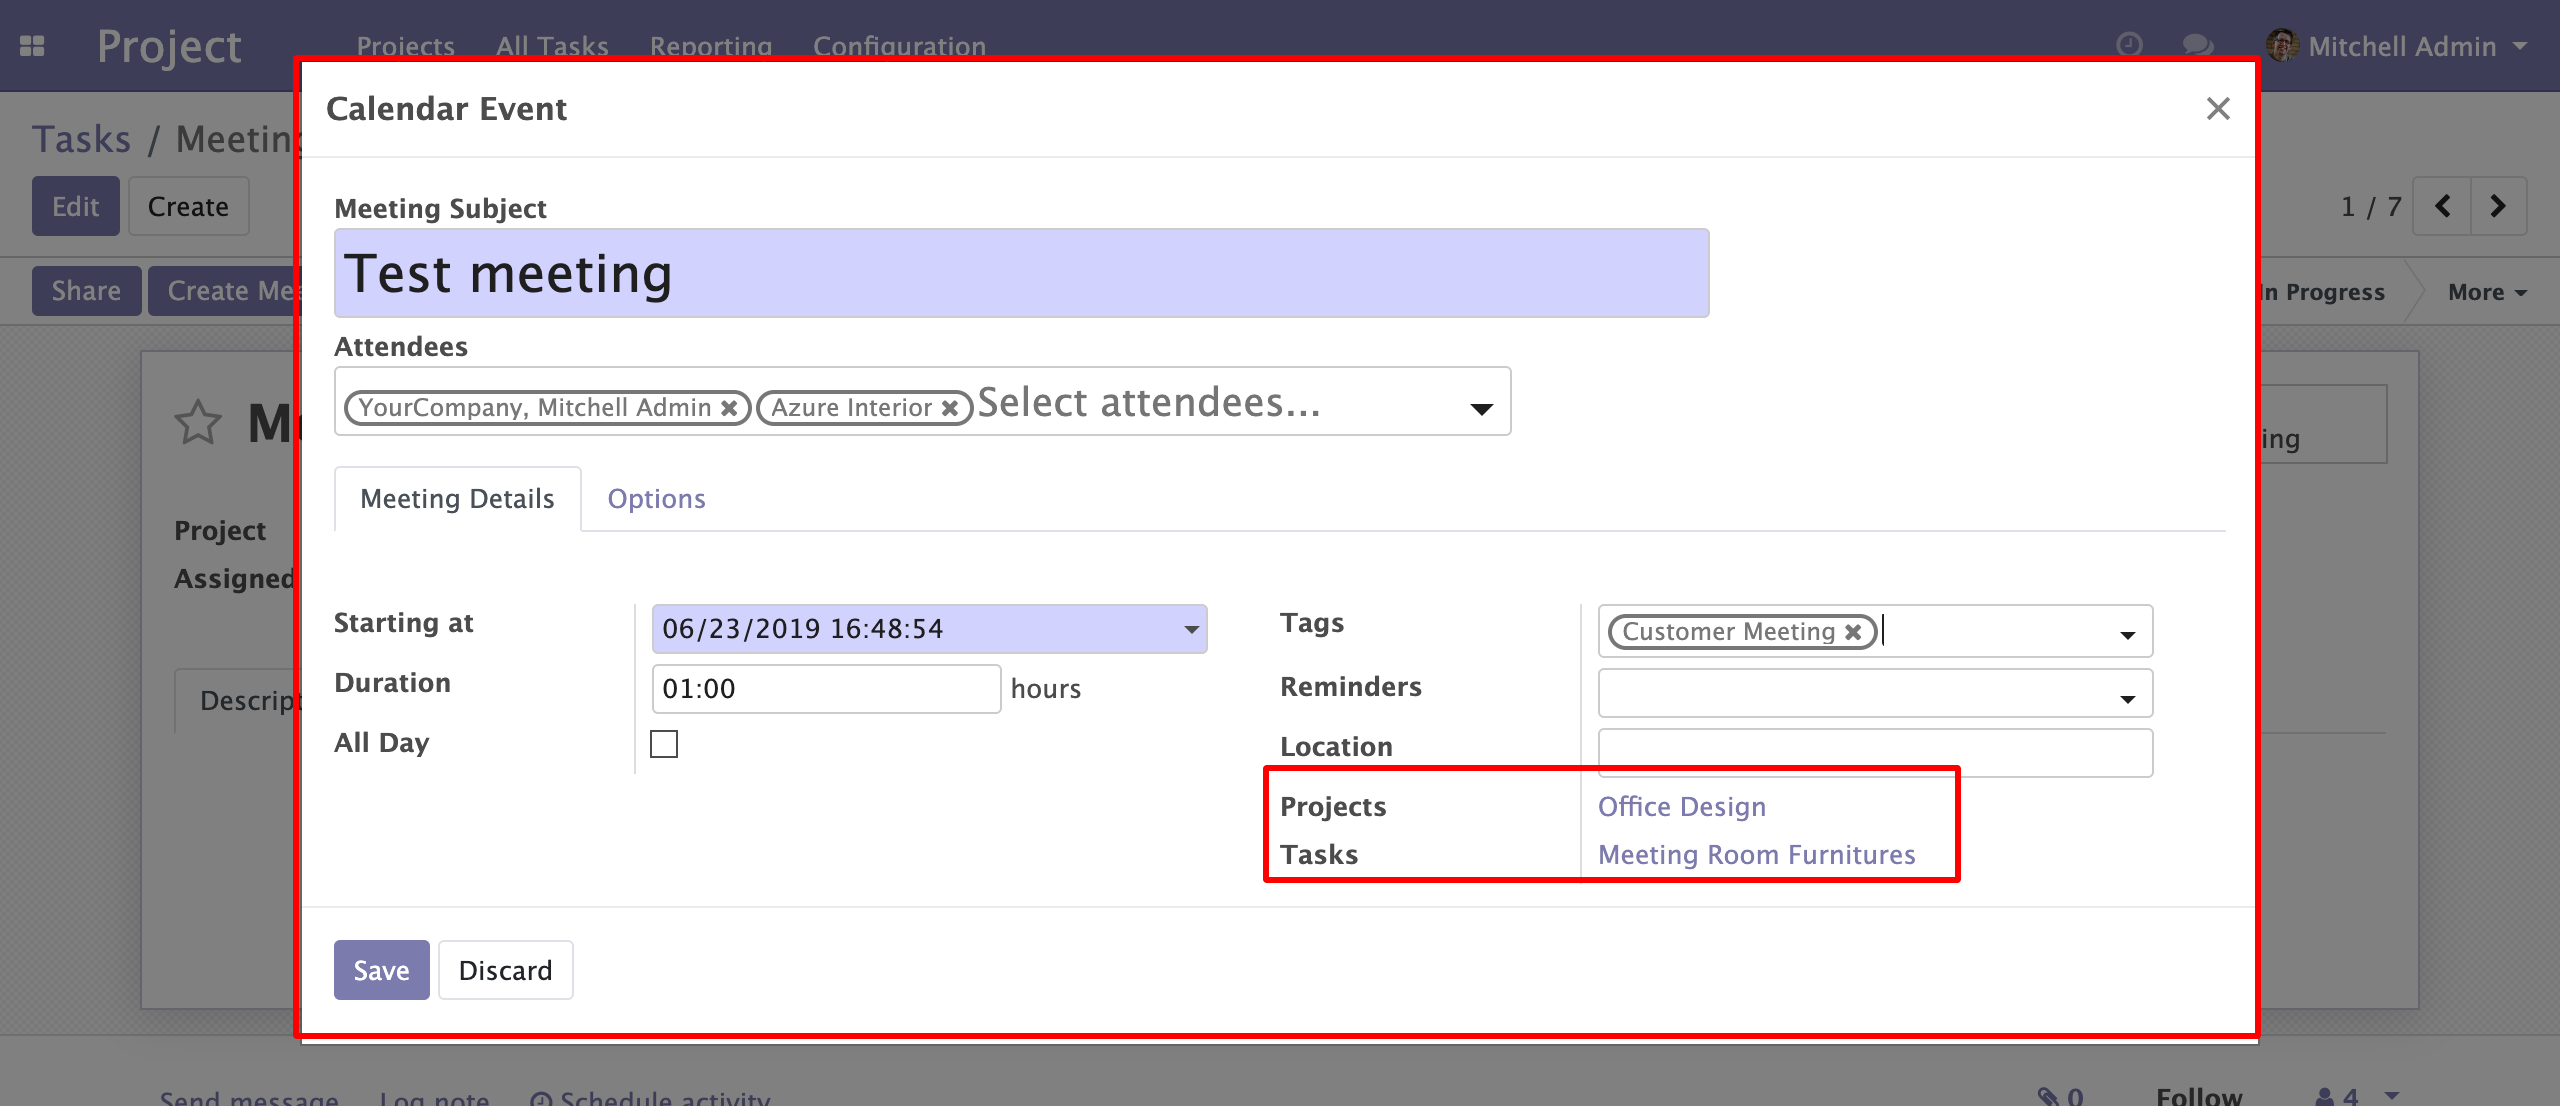Close the Calendar Event dialog
This screenshot has height=1106, width=2560.
pos(2218,109)
